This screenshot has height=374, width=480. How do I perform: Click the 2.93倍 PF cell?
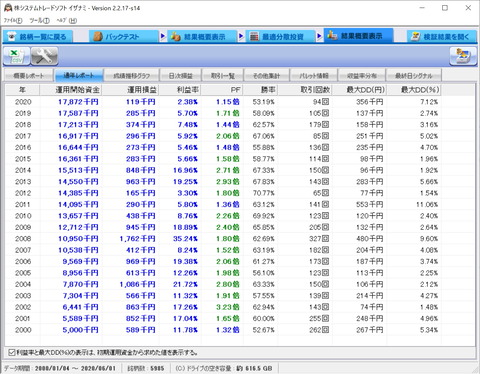click(x=228, y=182)
